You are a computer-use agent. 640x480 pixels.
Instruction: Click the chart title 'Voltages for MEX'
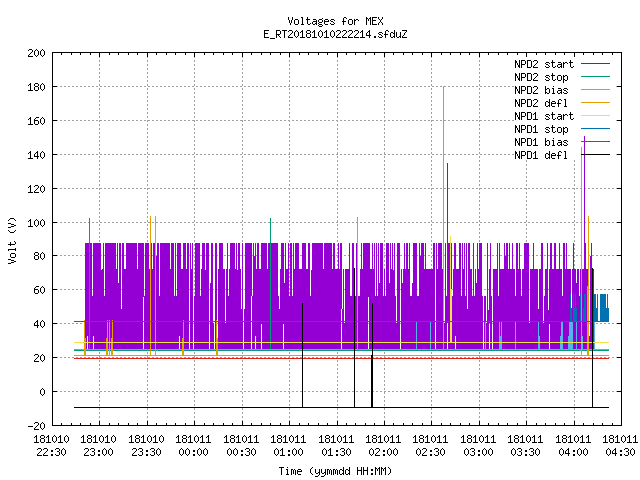(335, 21)
